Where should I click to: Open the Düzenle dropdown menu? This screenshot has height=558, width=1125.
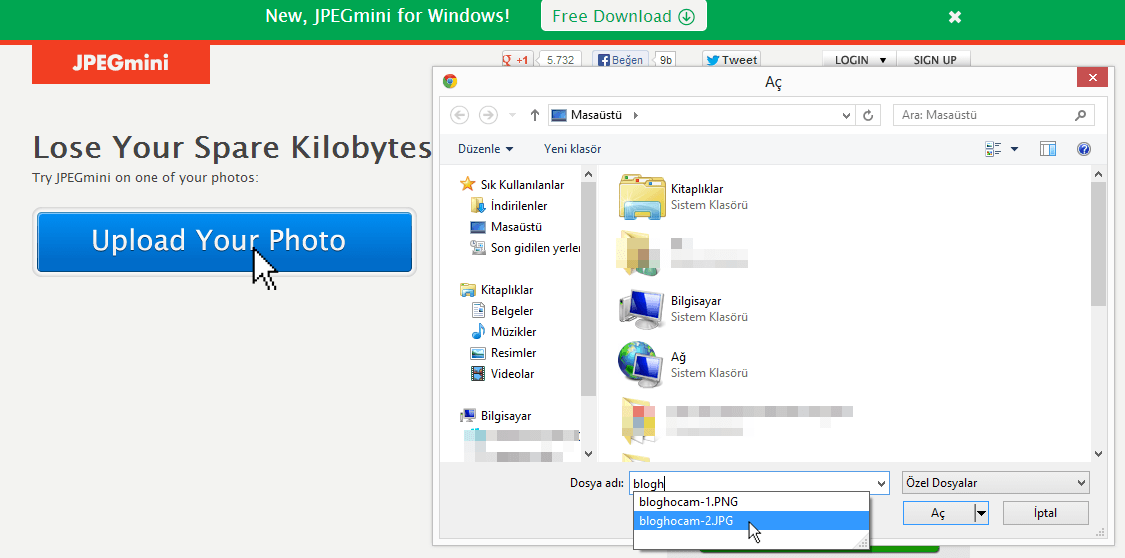485,149
